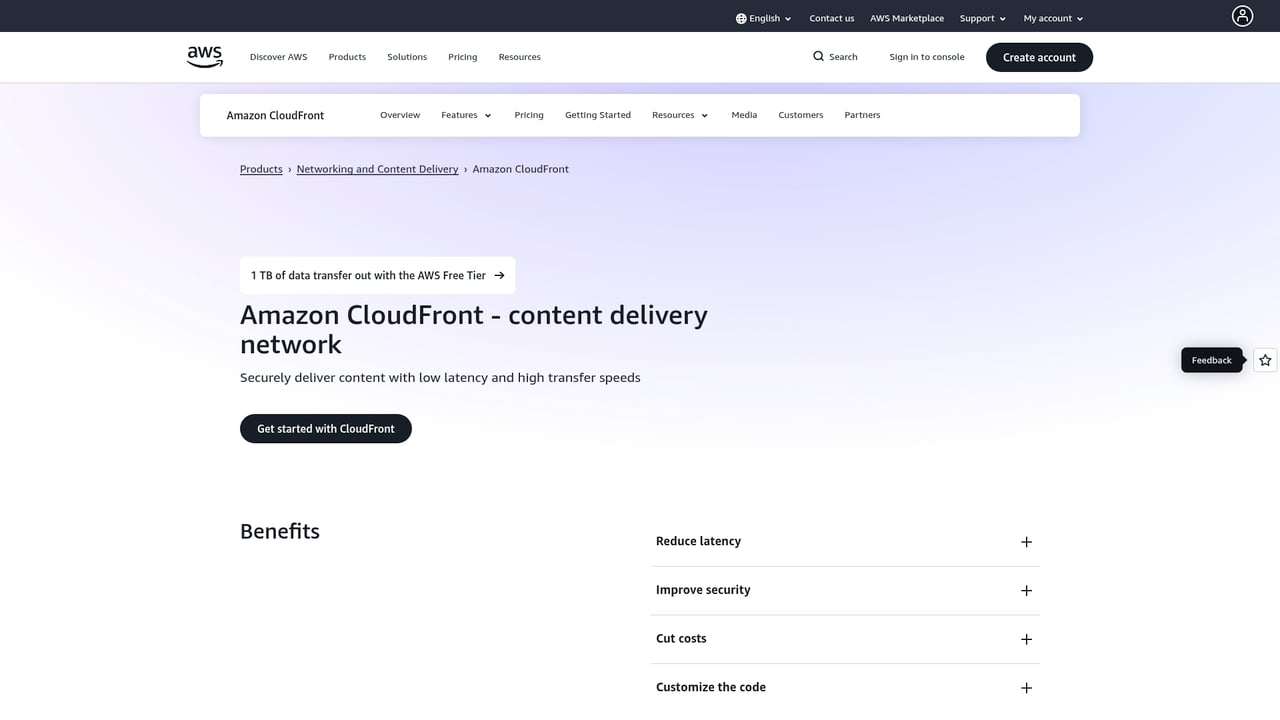Click Get started with CloudFront
The height and width of the screenshot is (720, 1280).
(325, 428)
